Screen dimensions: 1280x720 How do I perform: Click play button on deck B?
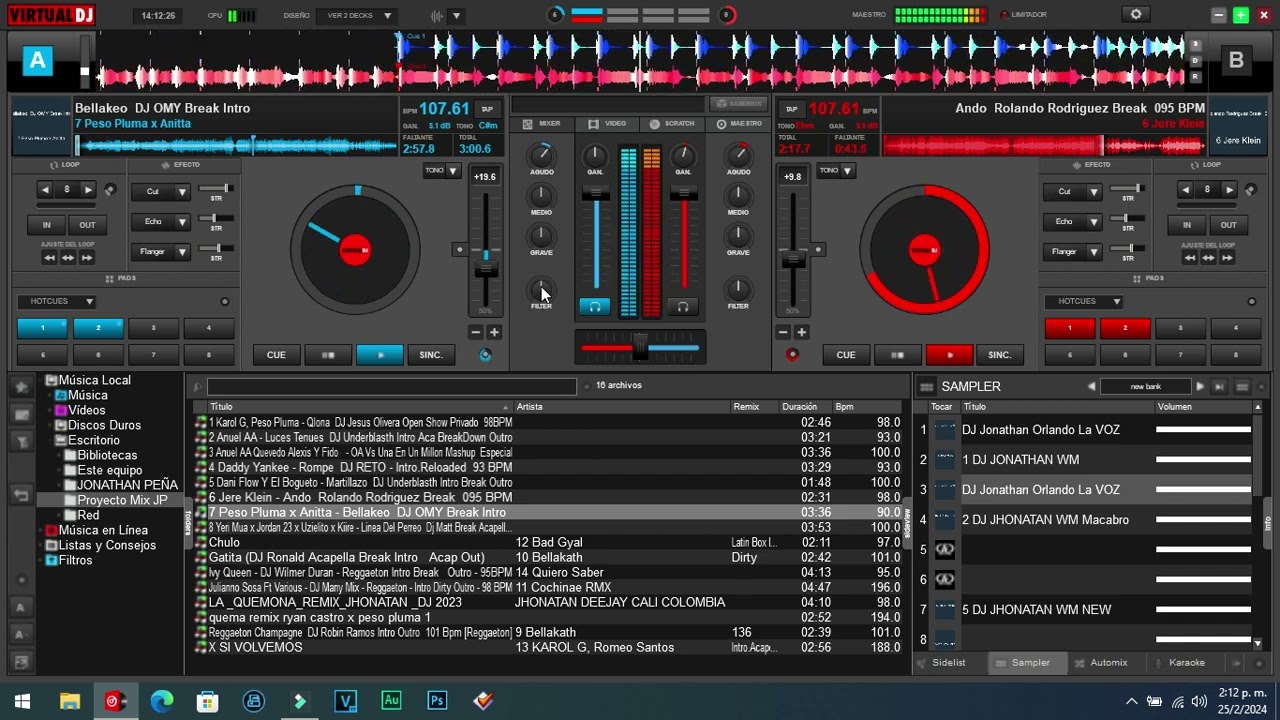(x=950, y=355)
